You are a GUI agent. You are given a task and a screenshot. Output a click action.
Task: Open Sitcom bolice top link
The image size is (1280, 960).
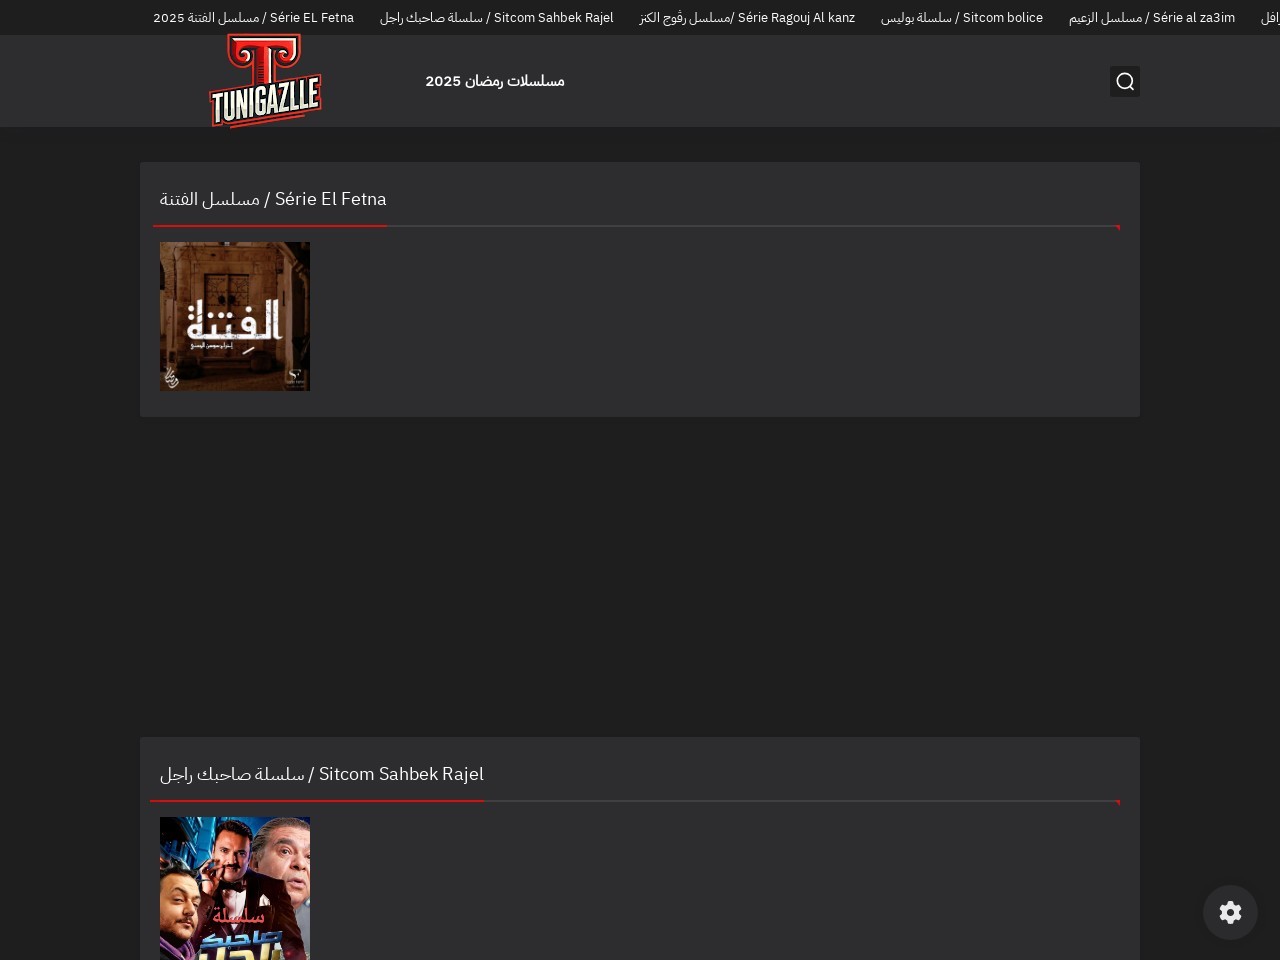[x=962, y=18]
